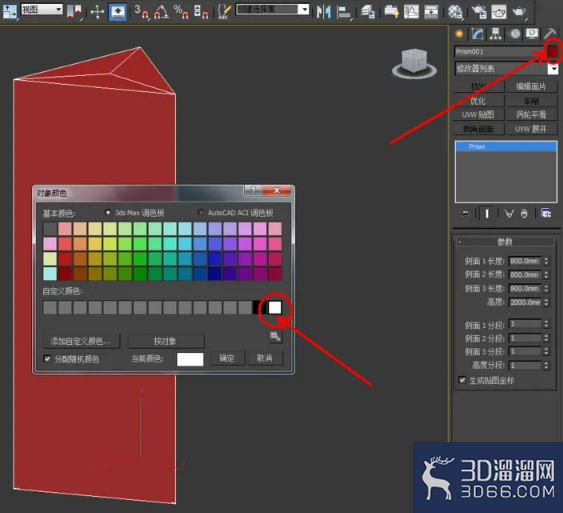Switch to the Display panel tab

click(532, 34)
